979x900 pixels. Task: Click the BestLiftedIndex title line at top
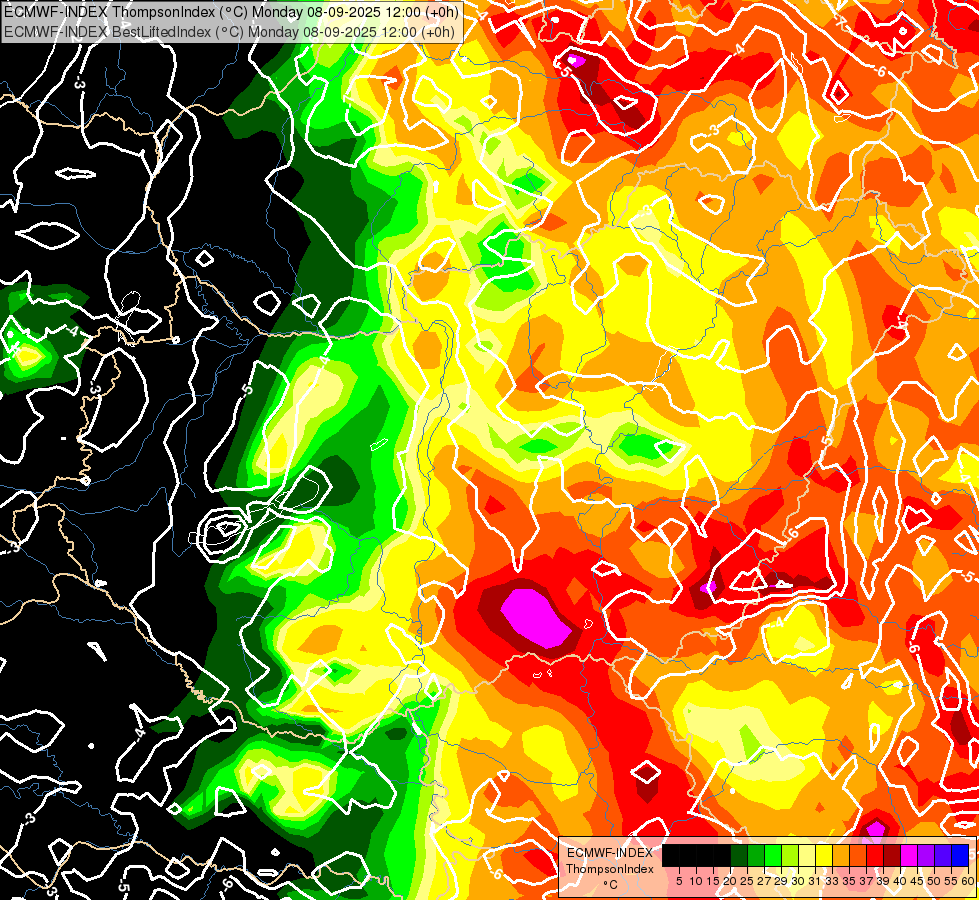(230, 32)
